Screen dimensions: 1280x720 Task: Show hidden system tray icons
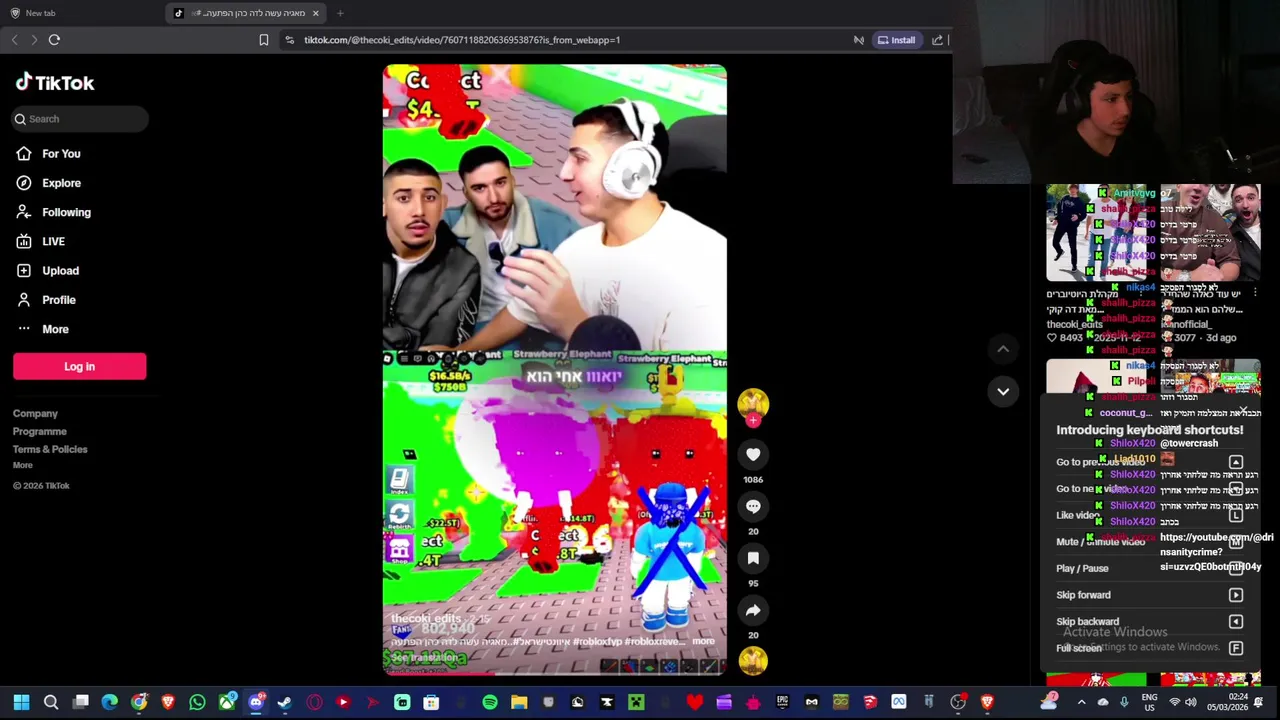tap(1081, 702)
